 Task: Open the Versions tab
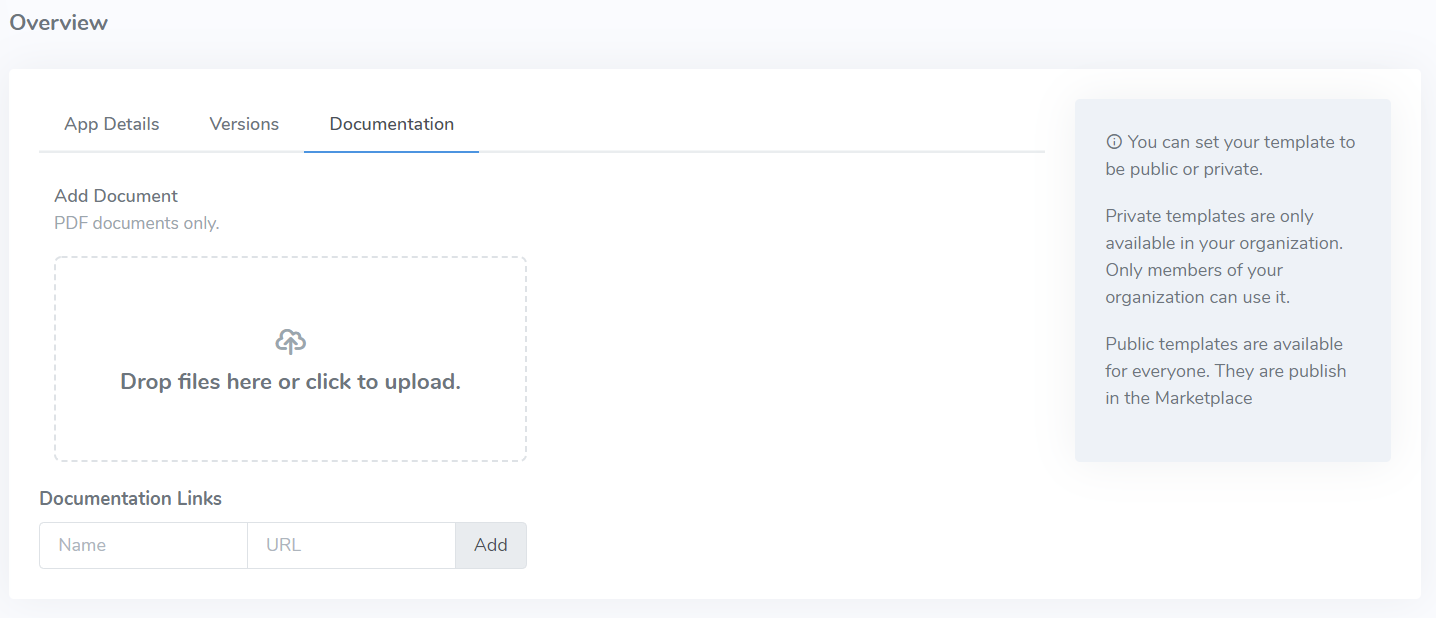point(244,124)
